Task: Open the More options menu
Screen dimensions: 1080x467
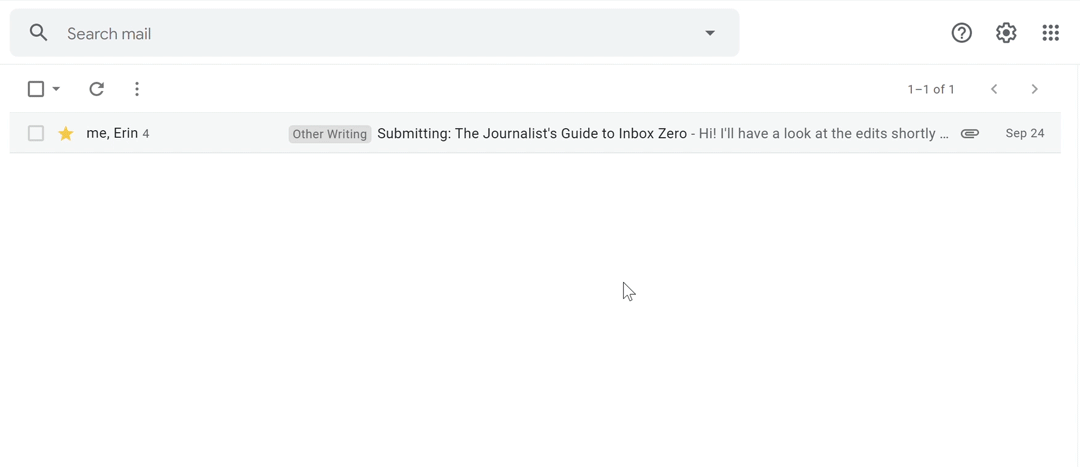Action: point(137,89)
